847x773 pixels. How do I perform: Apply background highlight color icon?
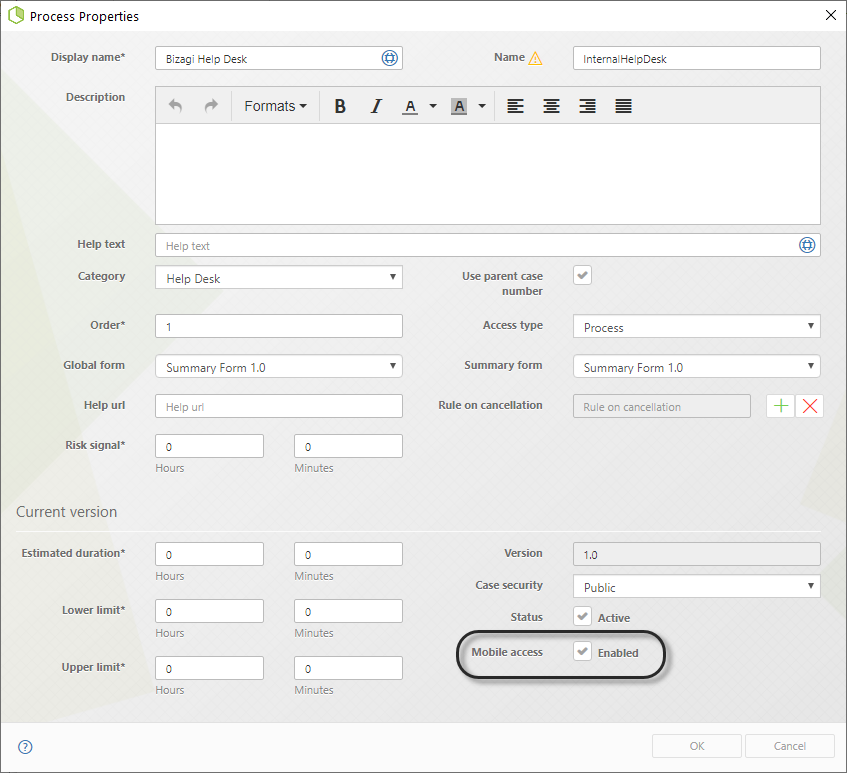(x=459, y=106)
